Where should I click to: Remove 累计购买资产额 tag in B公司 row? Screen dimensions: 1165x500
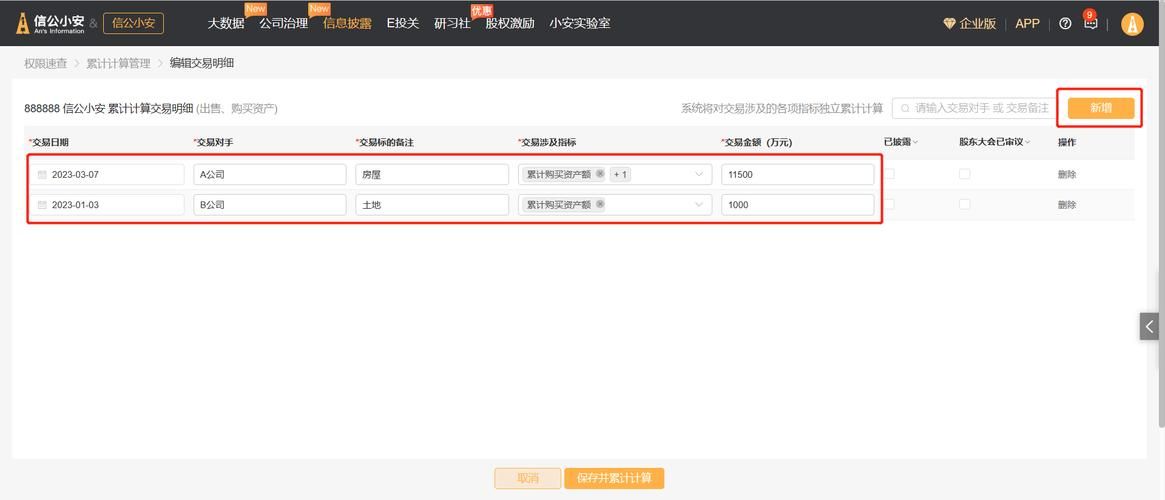click(600, 204)
